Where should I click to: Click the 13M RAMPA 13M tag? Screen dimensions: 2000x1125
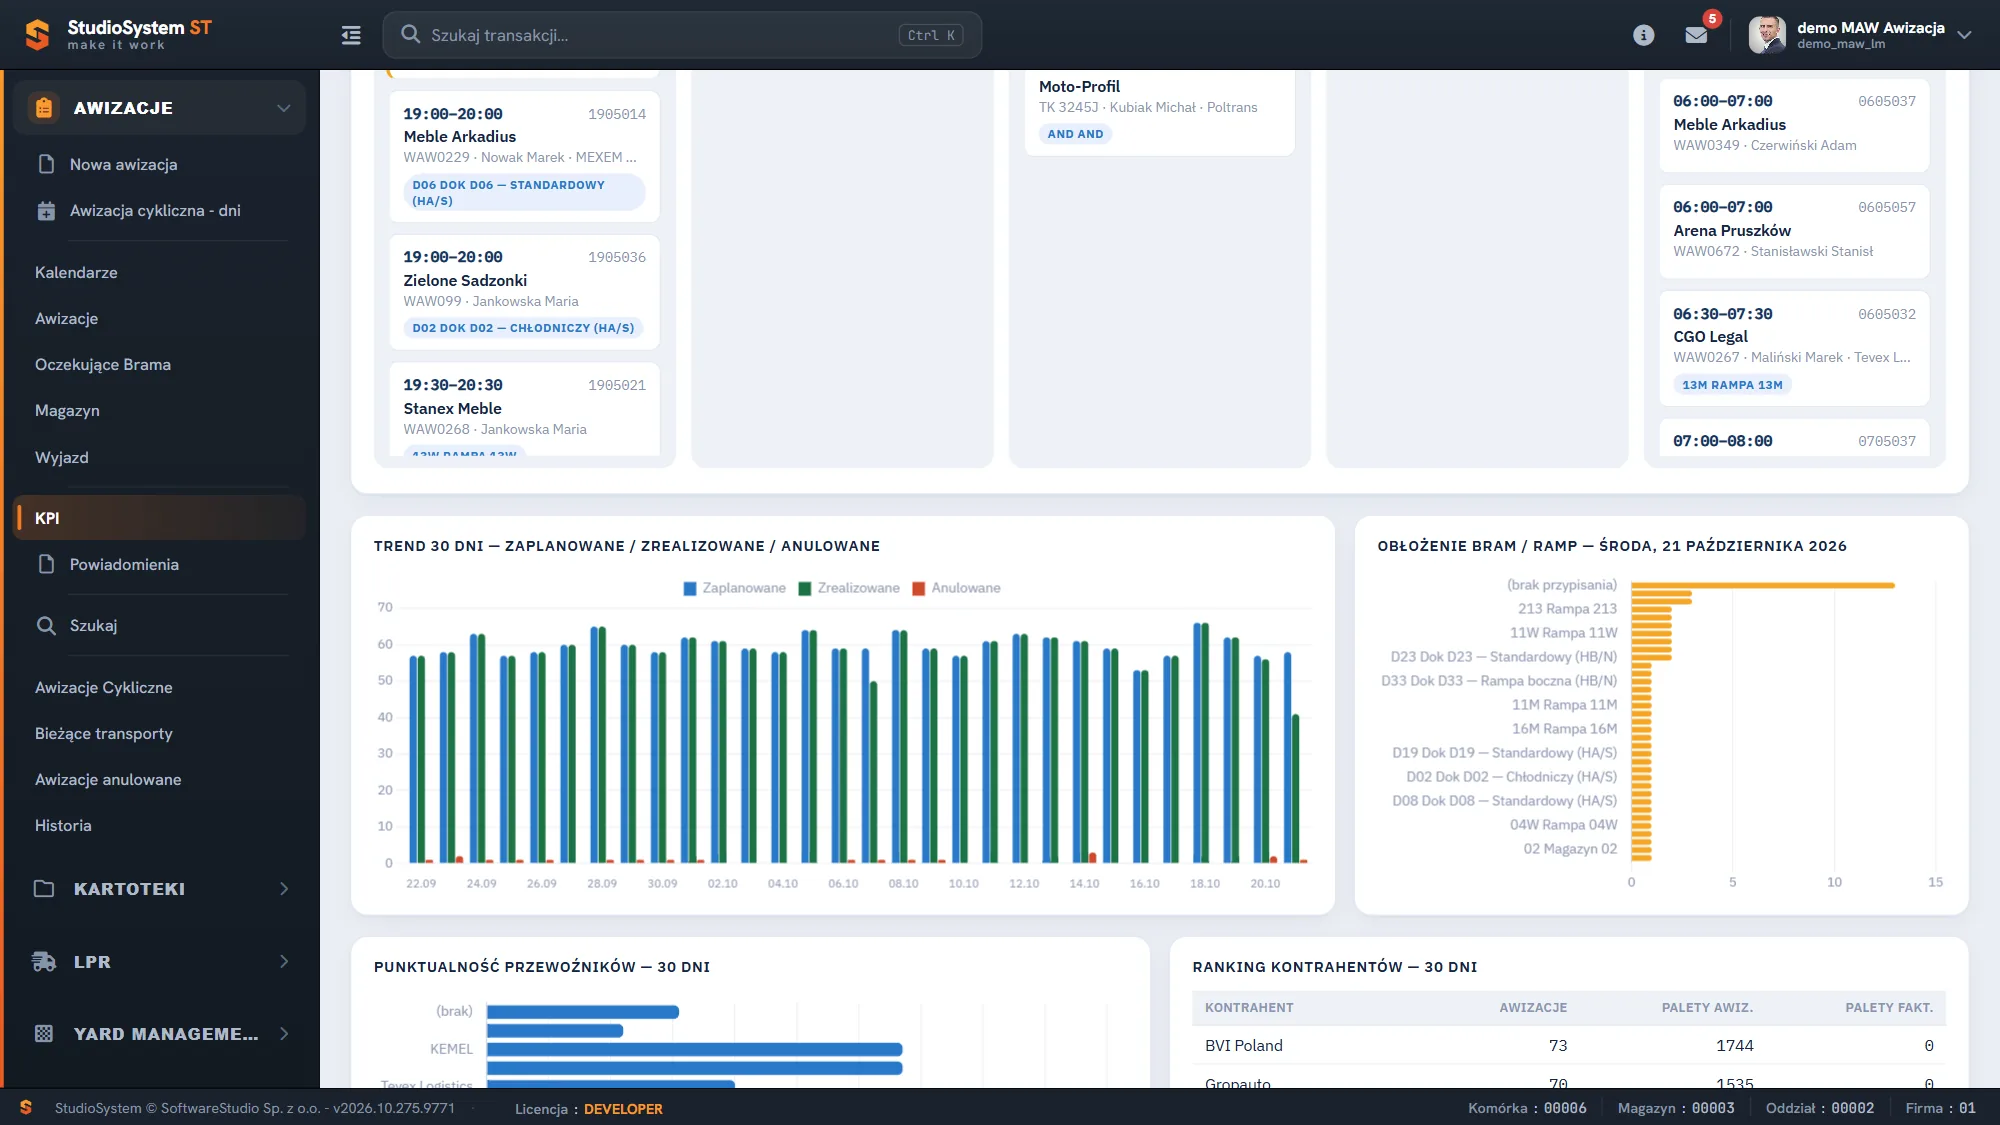click(x=1732, y=385)
